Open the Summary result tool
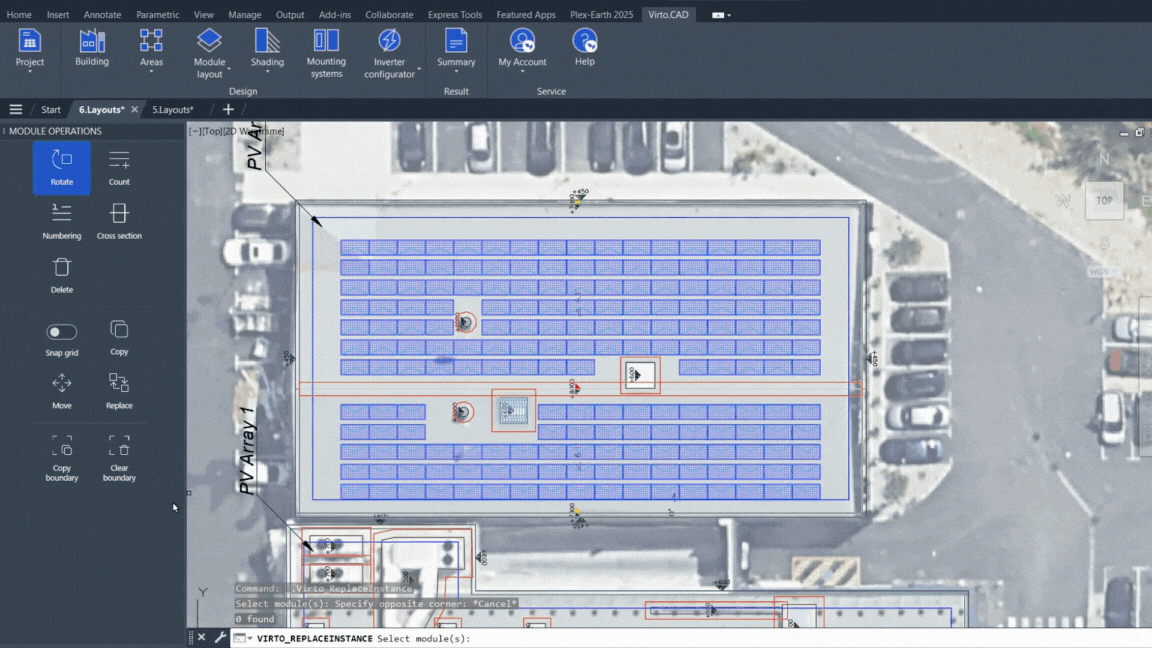The width and height of the screenshot is (1152, 648). coord(456,48)
